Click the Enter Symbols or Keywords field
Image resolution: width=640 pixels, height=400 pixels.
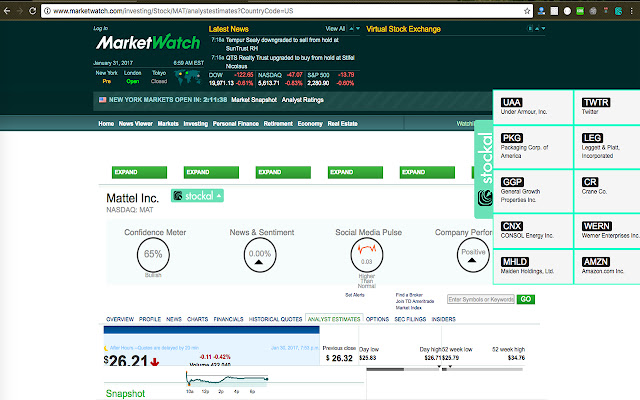(x=481, y=299)
